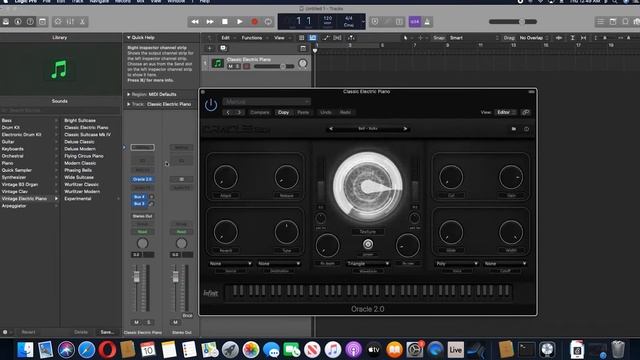
Task: Click the Fast Forward transport button
Action: 210,22
